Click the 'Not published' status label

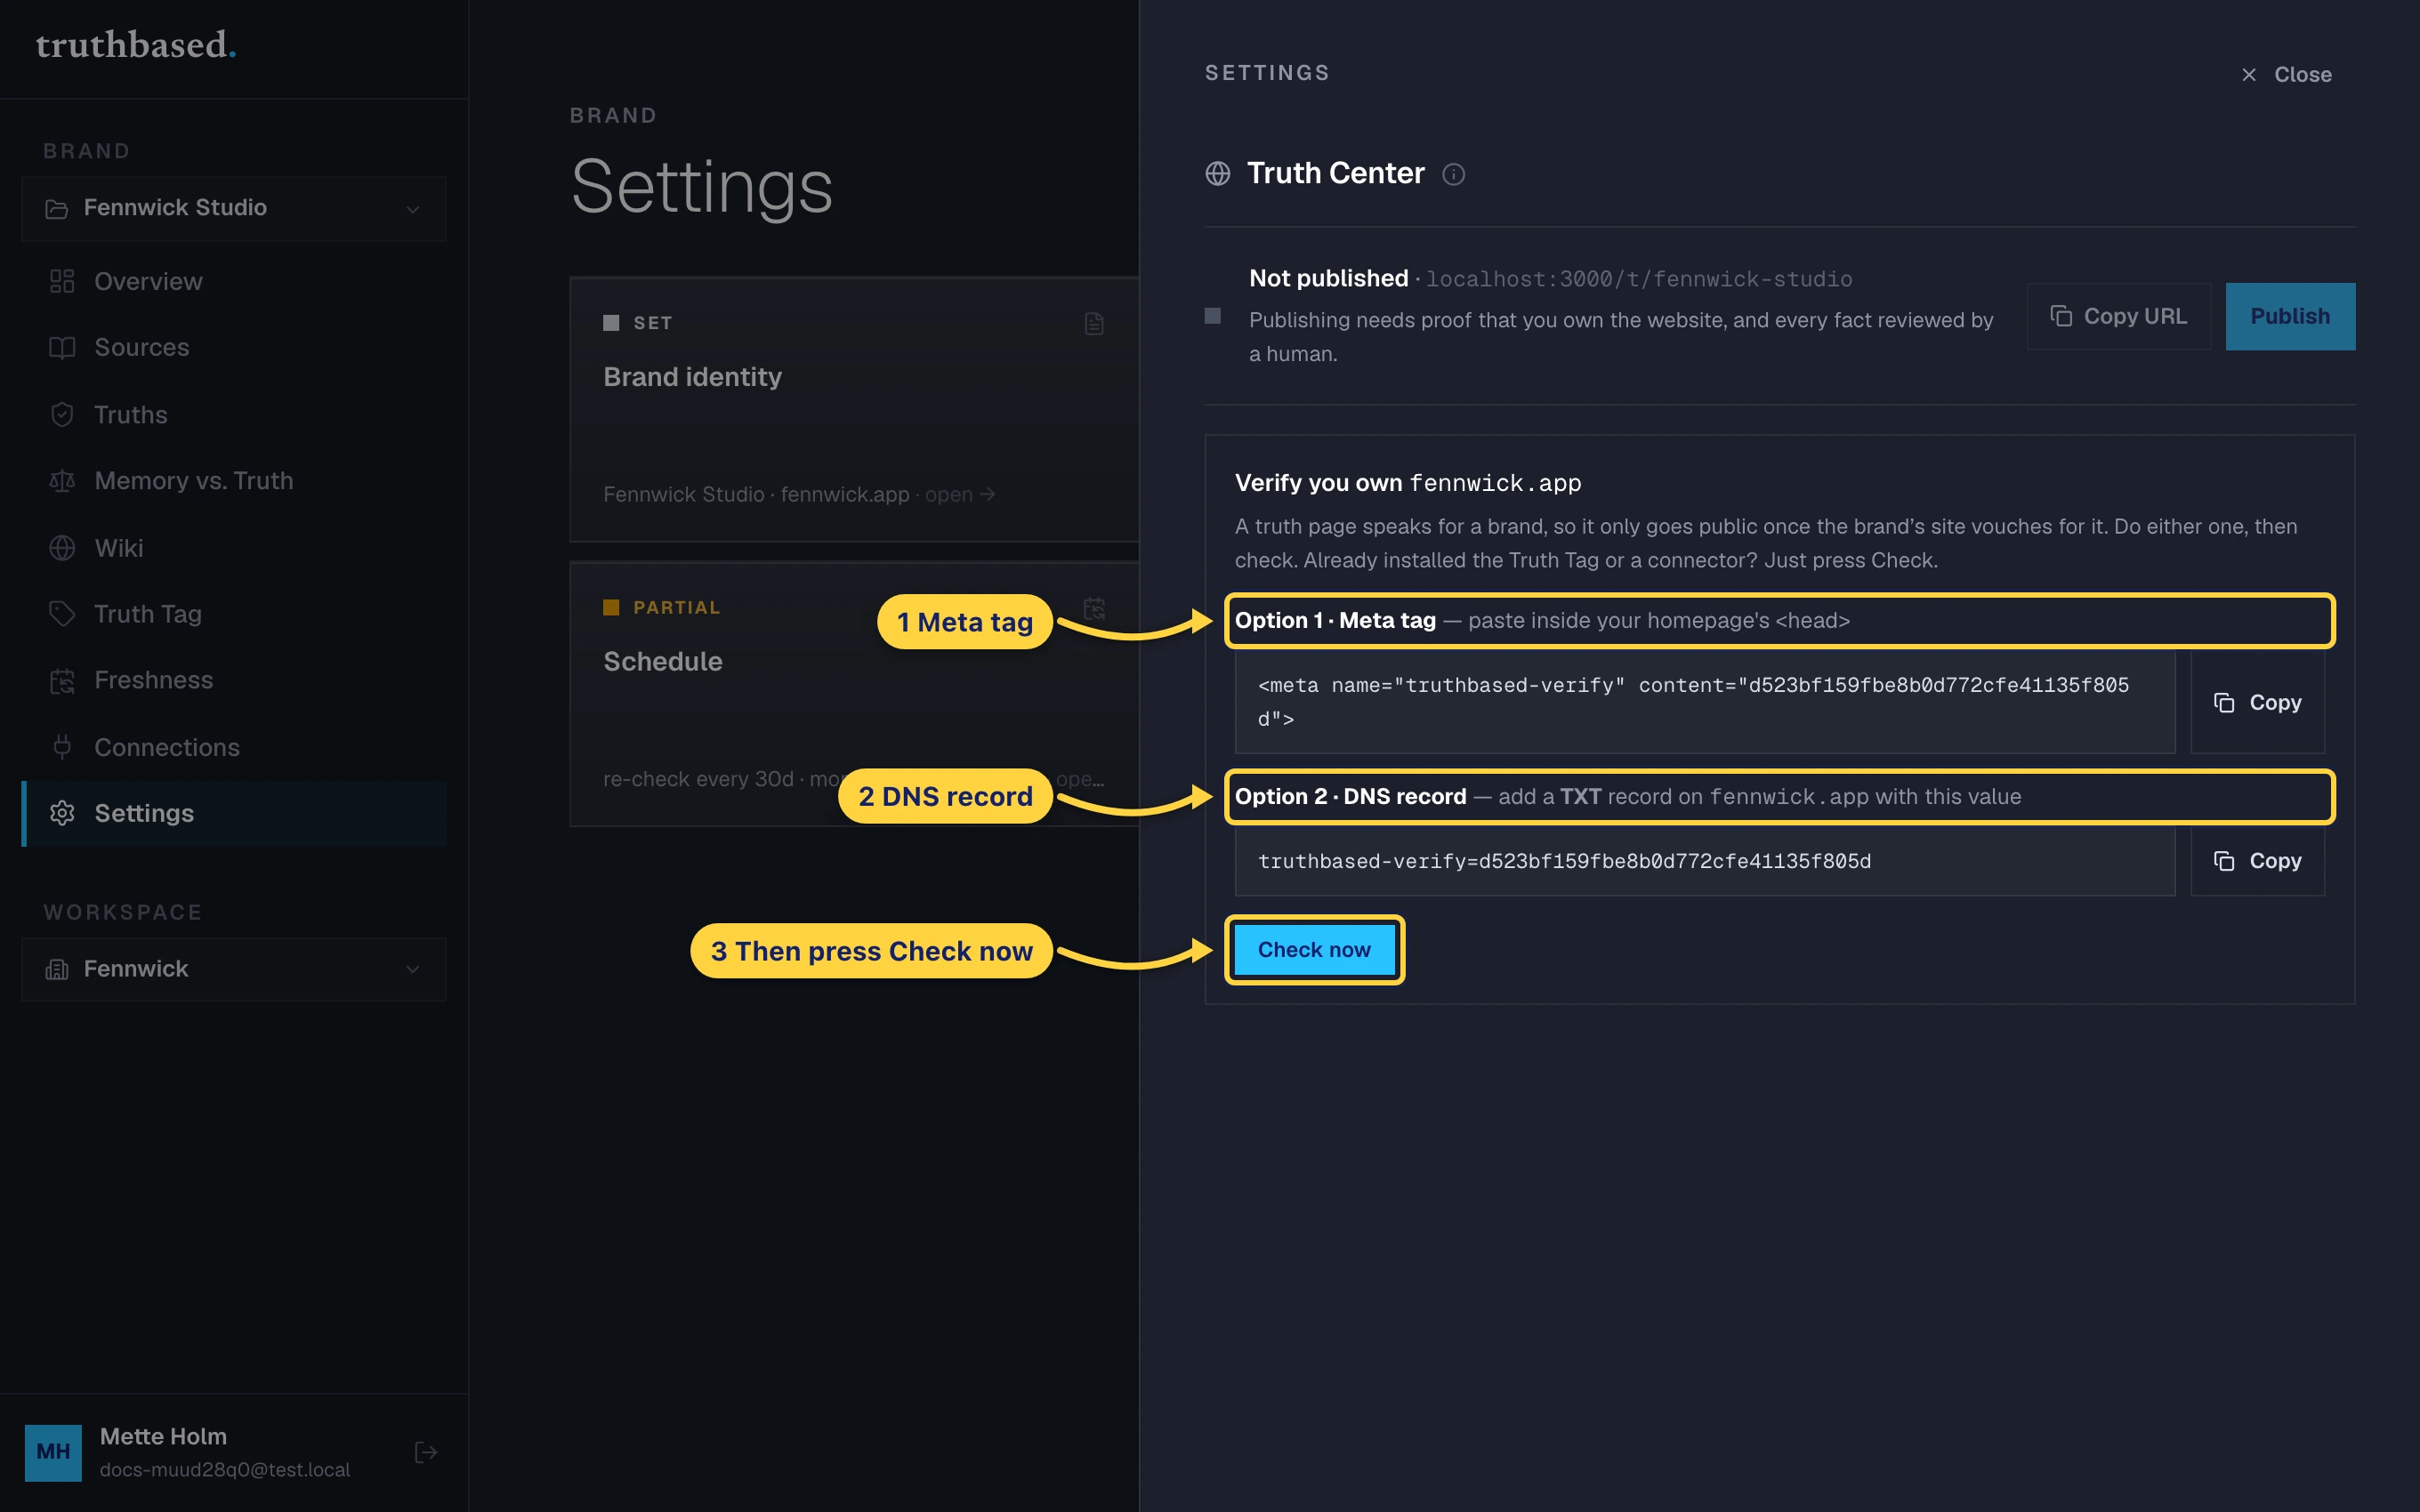click(x=1328, y=278)
